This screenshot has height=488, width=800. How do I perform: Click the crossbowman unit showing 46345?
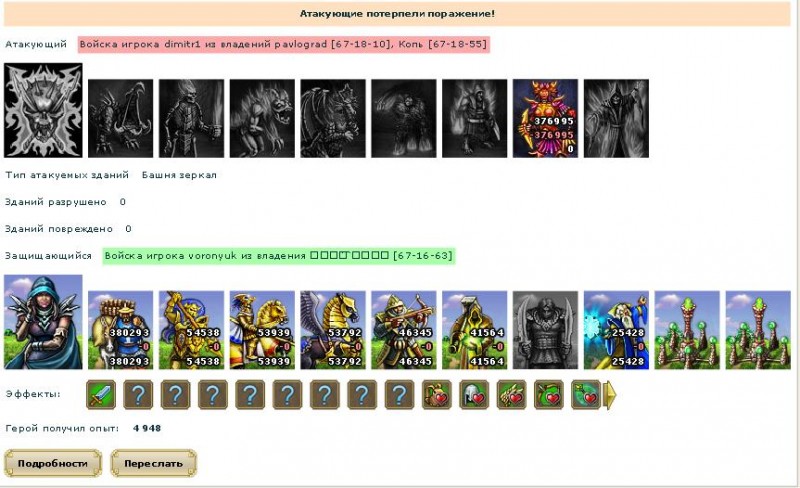point(404,330)
